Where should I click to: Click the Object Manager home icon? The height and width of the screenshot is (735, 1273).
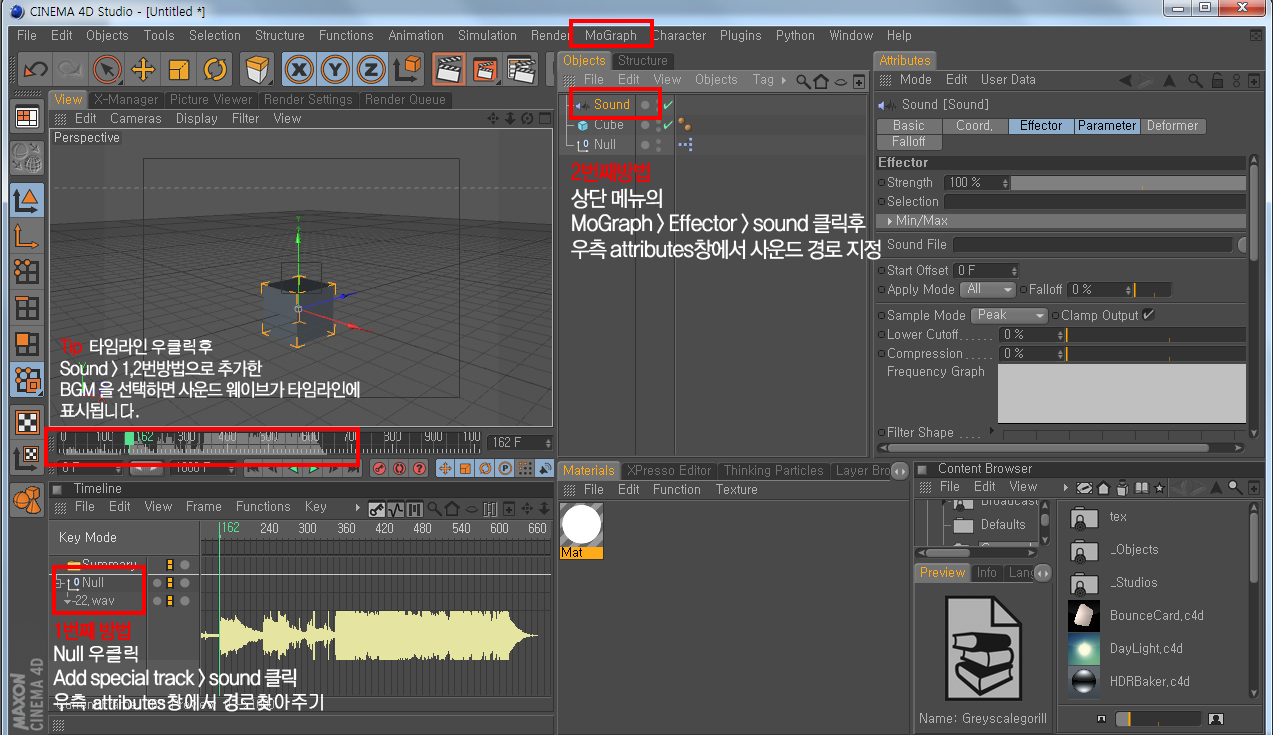(x=821, y=81)
